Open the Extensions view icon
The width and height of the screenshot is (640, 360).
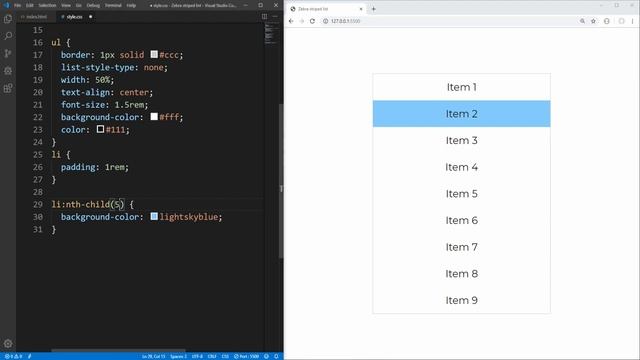point(8,88)
